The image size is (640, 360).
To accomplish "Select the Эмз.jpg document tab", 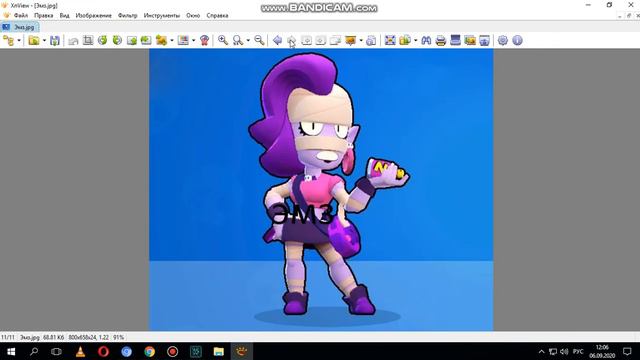I will (20, 27).
